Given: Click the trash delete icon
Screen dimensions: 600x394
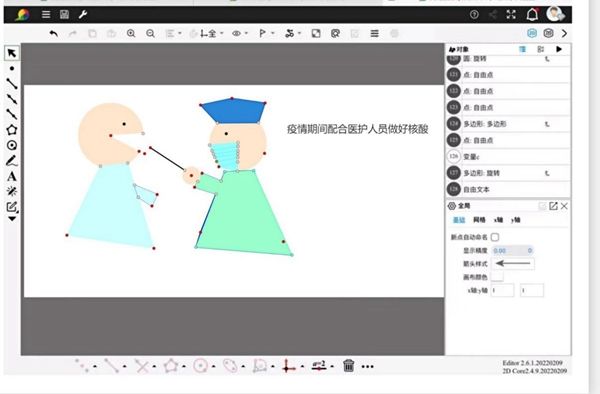Looking at the screenshot, I should 349,366.
